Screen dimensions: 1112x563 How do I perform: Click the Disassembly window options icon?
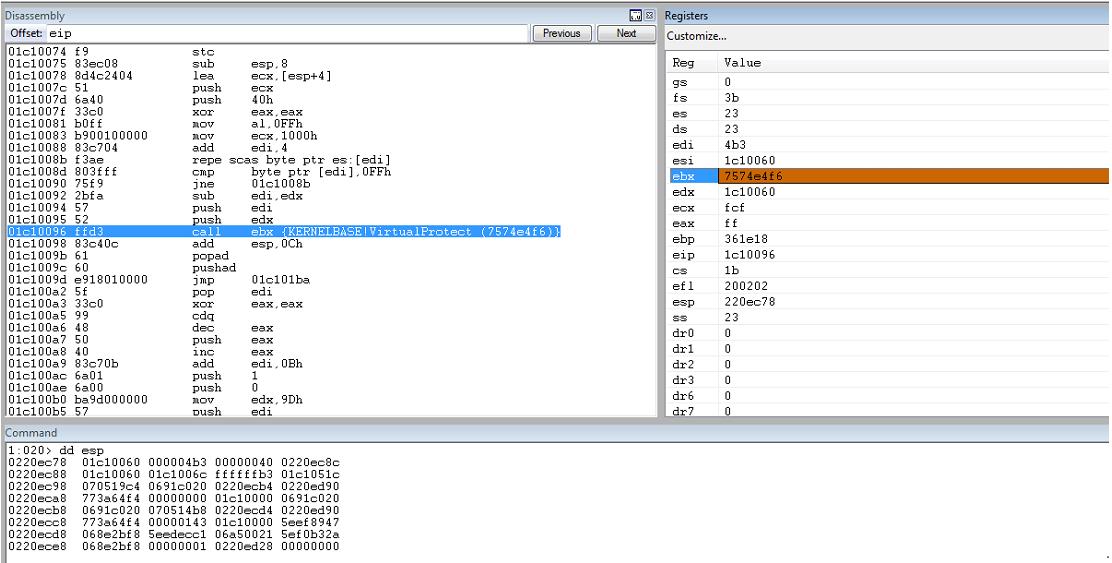point(635,16)
